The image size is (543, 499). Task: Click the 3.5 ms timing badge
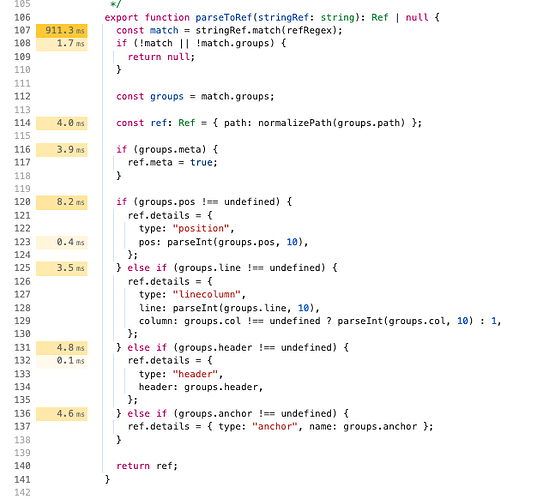pos(62,268)
